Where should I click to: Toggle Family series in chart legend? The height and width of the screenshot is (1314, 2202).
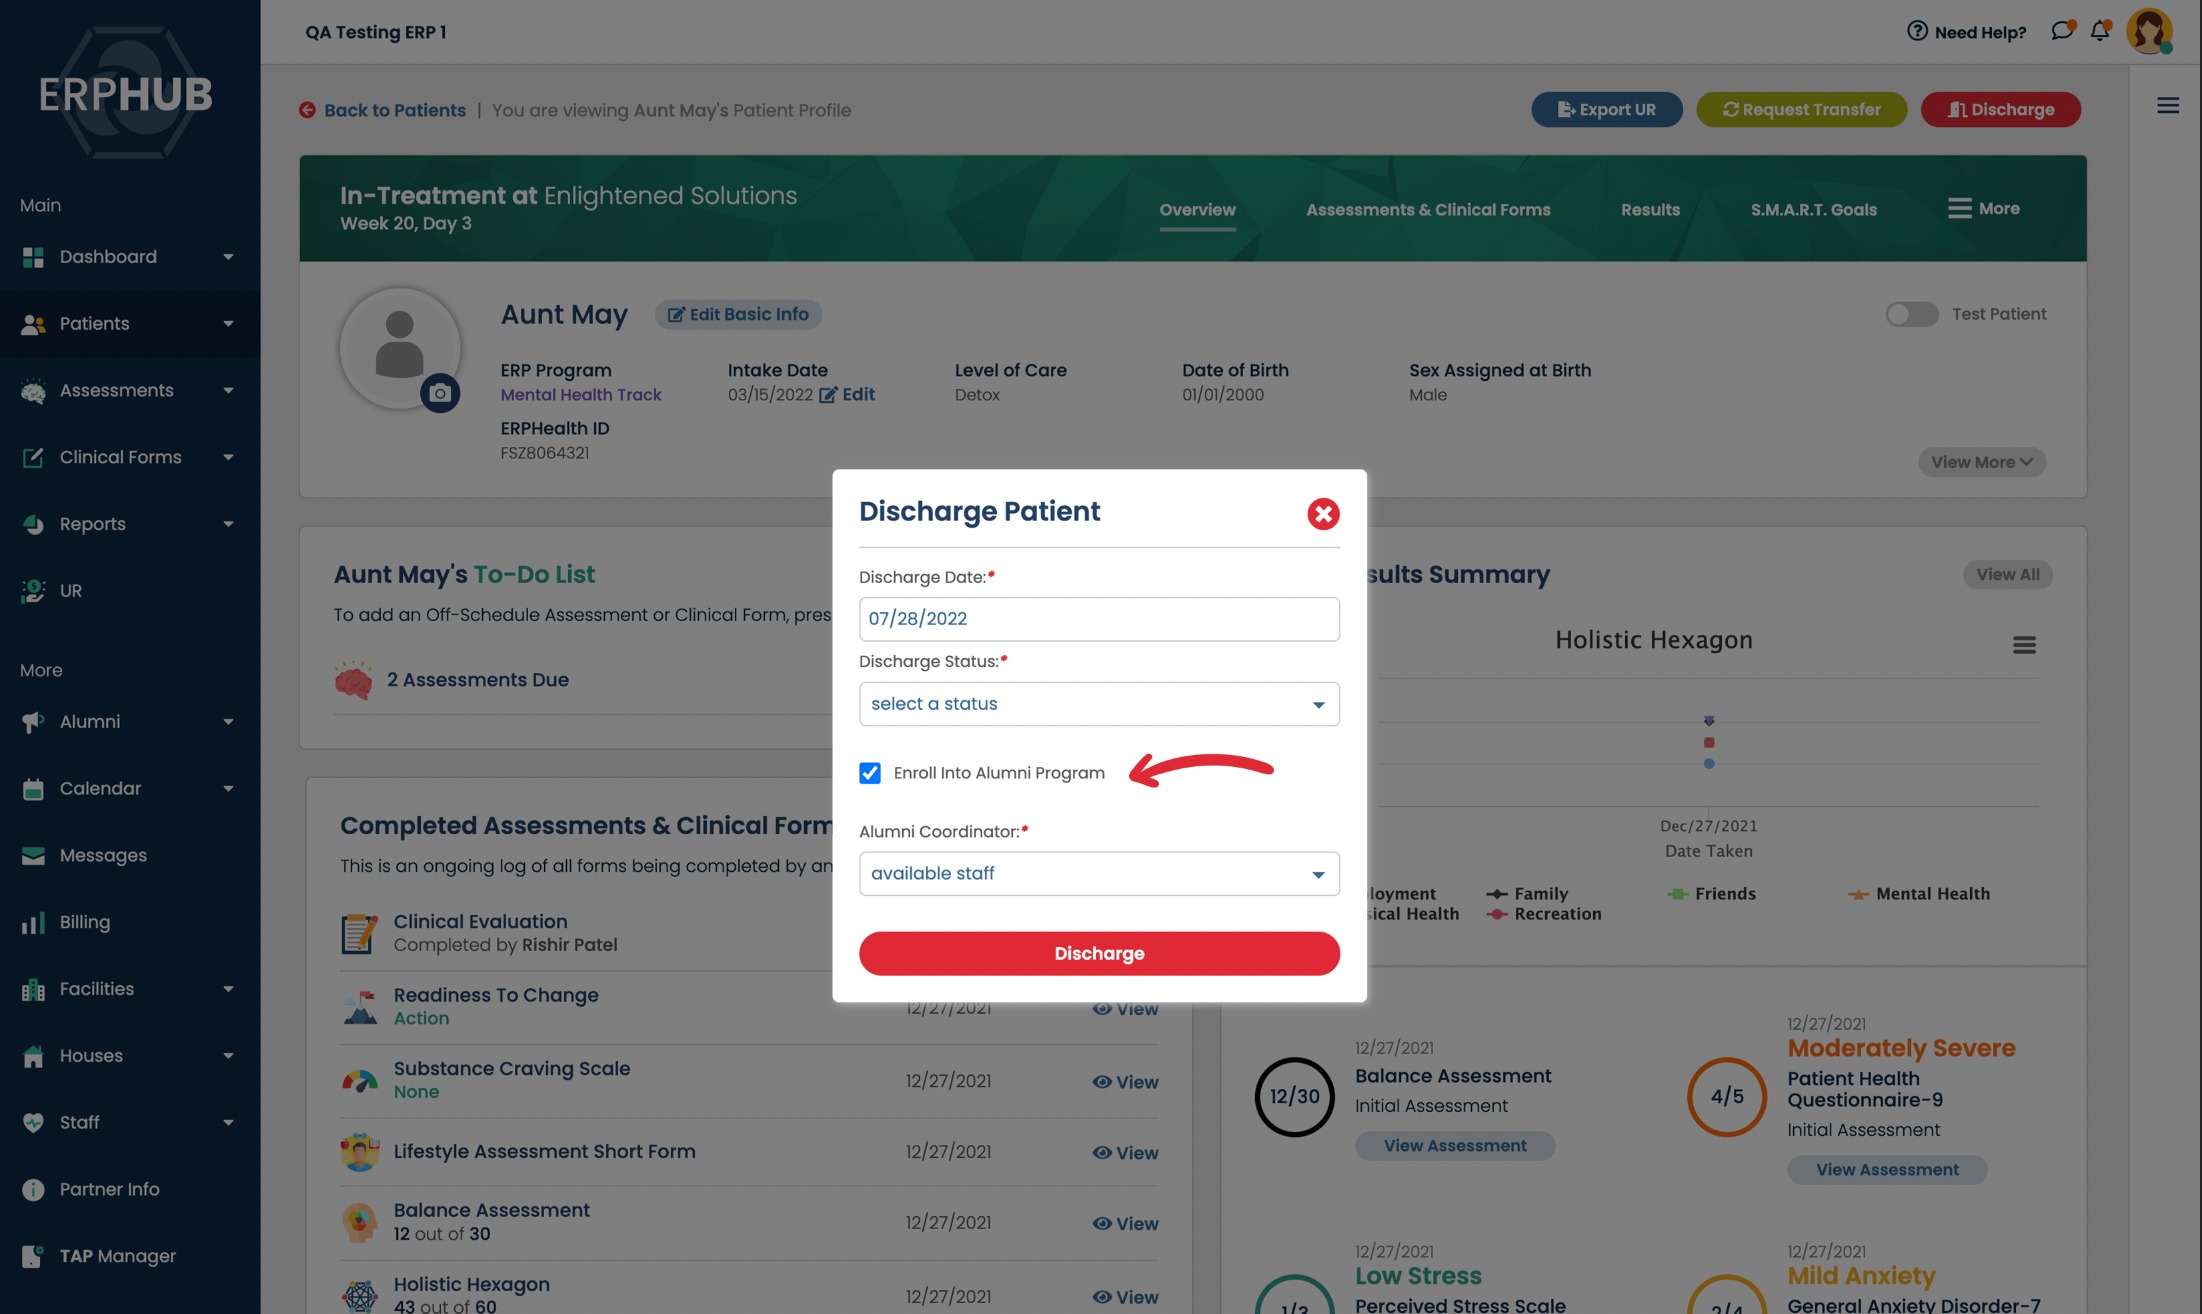pyautogui.click(x=1527, y=894)
